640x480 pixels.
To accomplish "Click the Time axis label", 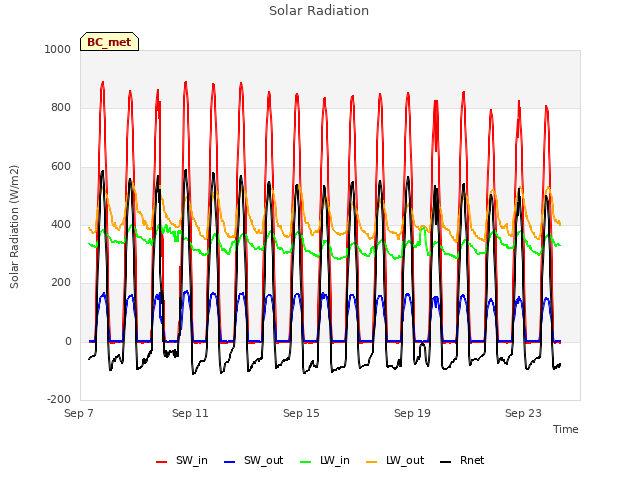I will [x=566, y=429].
